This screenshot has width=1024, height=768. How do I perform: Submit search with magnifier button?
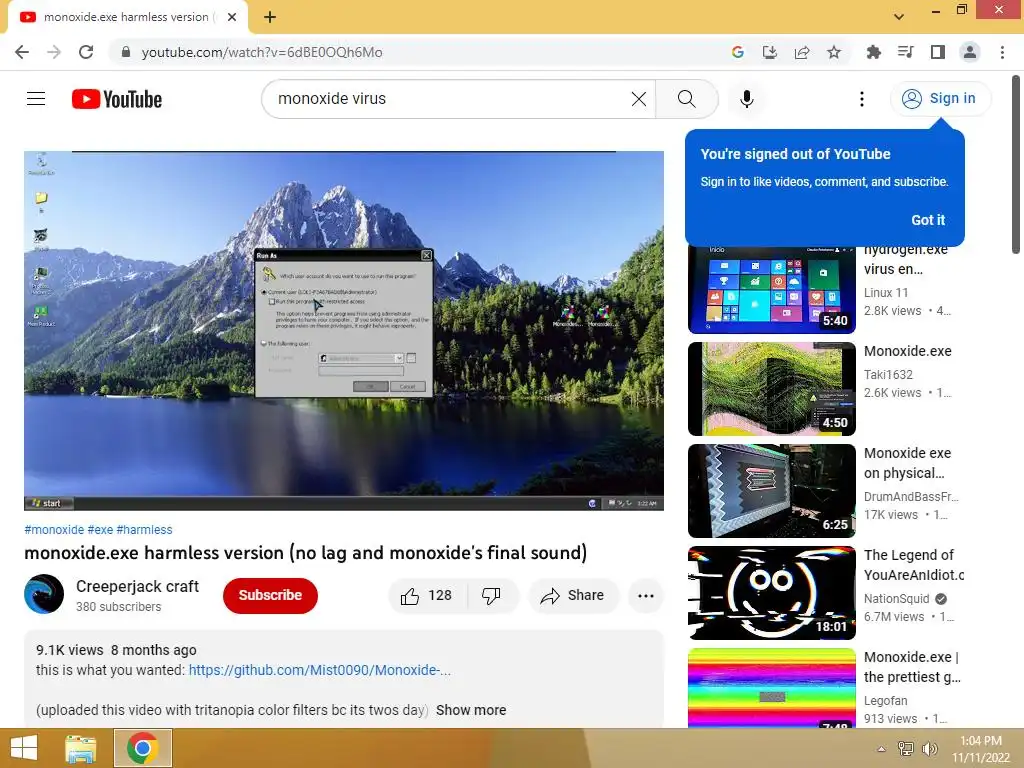(686, 99)
